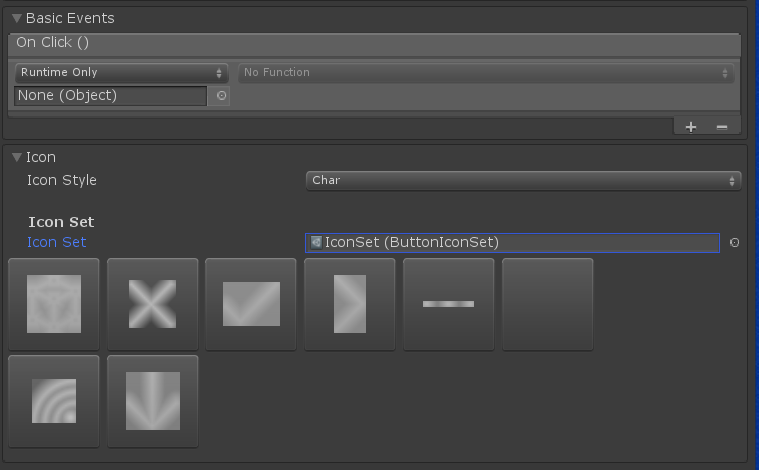Click the IconSet (ButtonIconSet) field
This screenshot has height=470, width=759.
pos(512,243)
